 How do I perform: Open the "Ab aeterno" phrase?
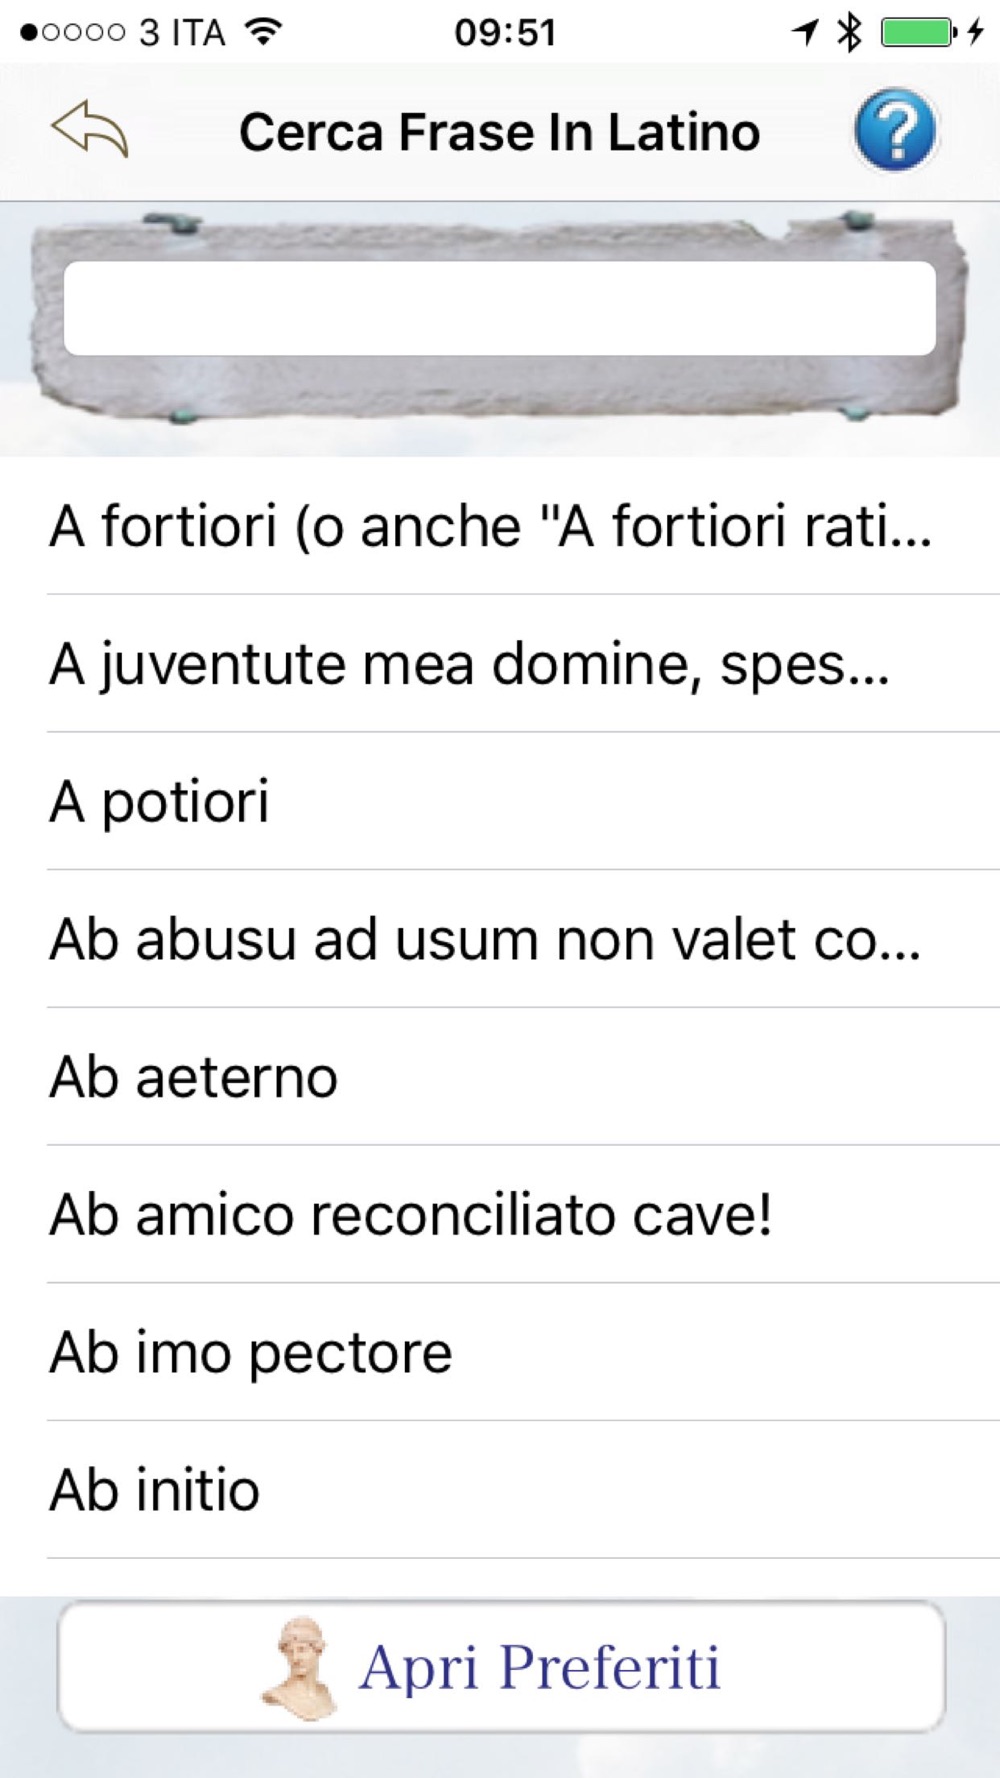pyautogui.click(x=194, y=1078)
